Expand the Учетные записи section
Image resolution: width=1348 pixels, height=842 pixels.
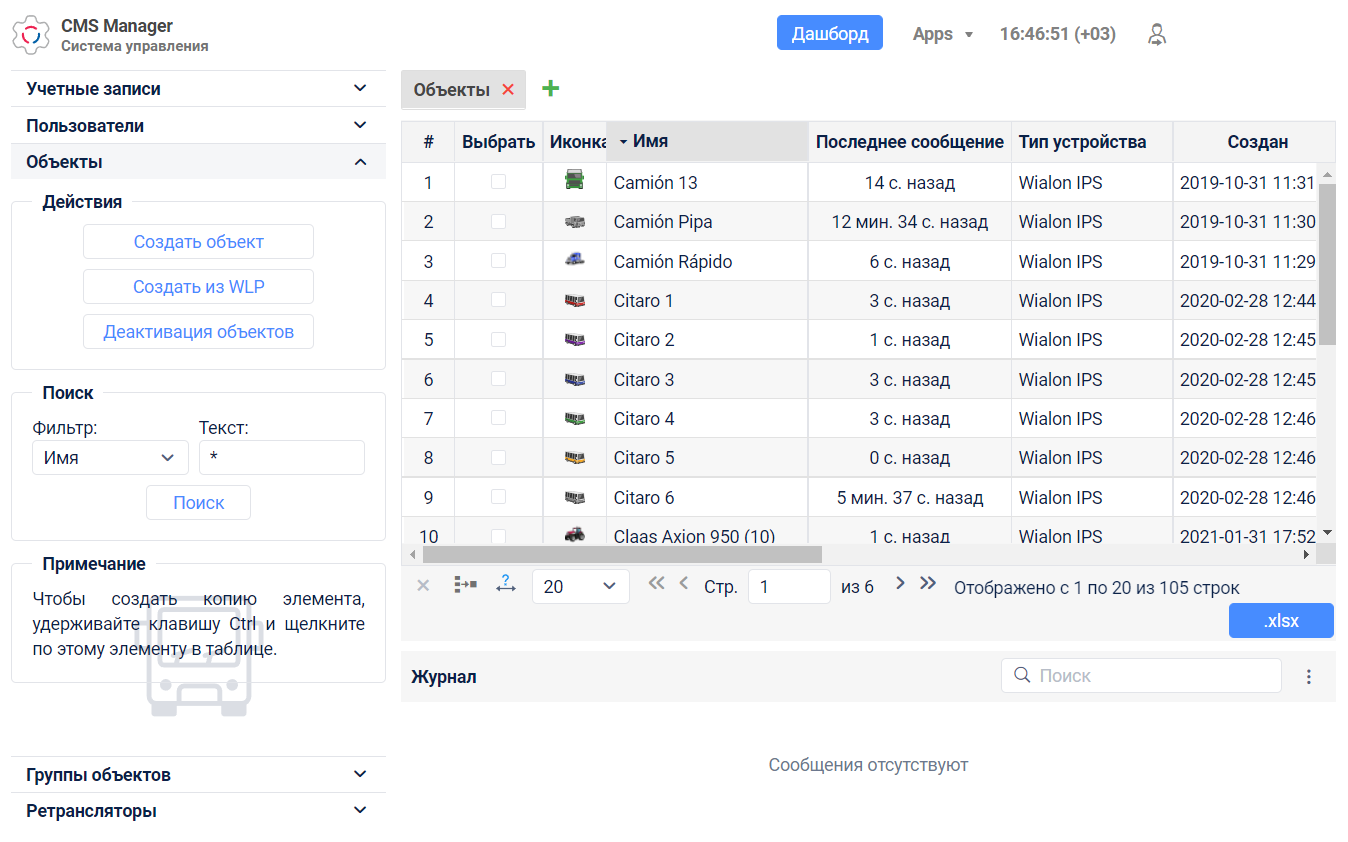pos(198,89)
